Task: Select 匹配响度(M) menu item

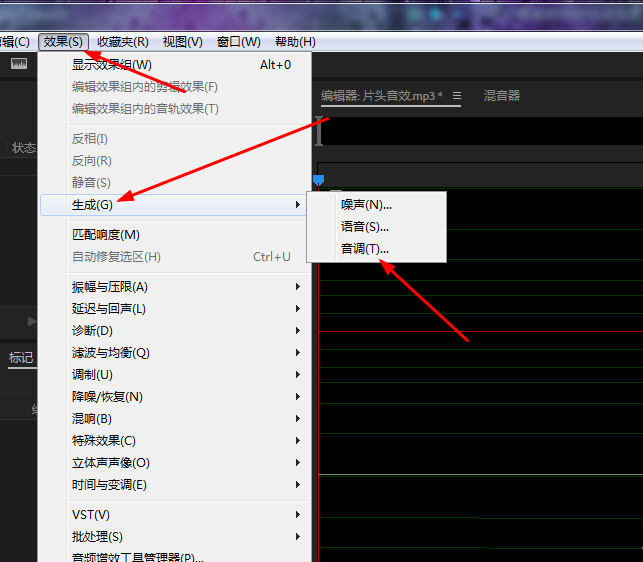Action: coord(176,235)
